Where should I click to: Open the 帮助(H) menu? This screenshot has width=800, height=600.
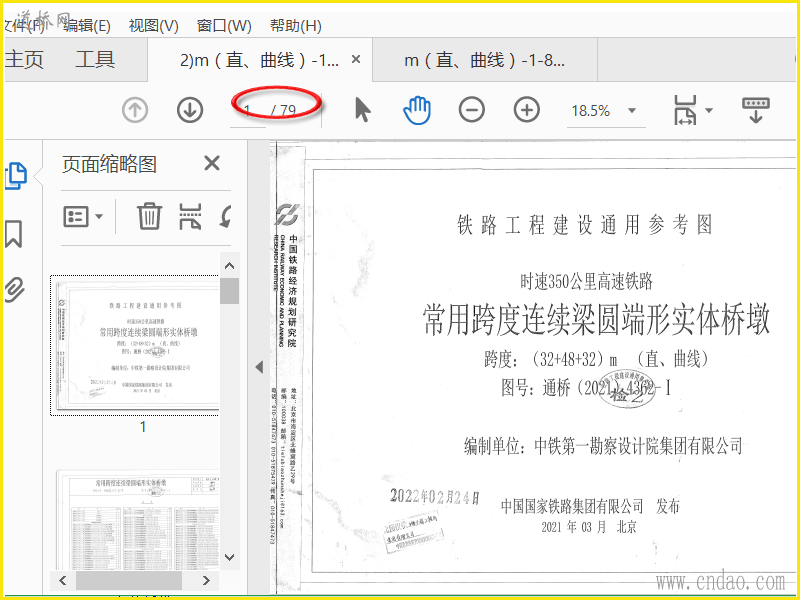coord(295,26)
